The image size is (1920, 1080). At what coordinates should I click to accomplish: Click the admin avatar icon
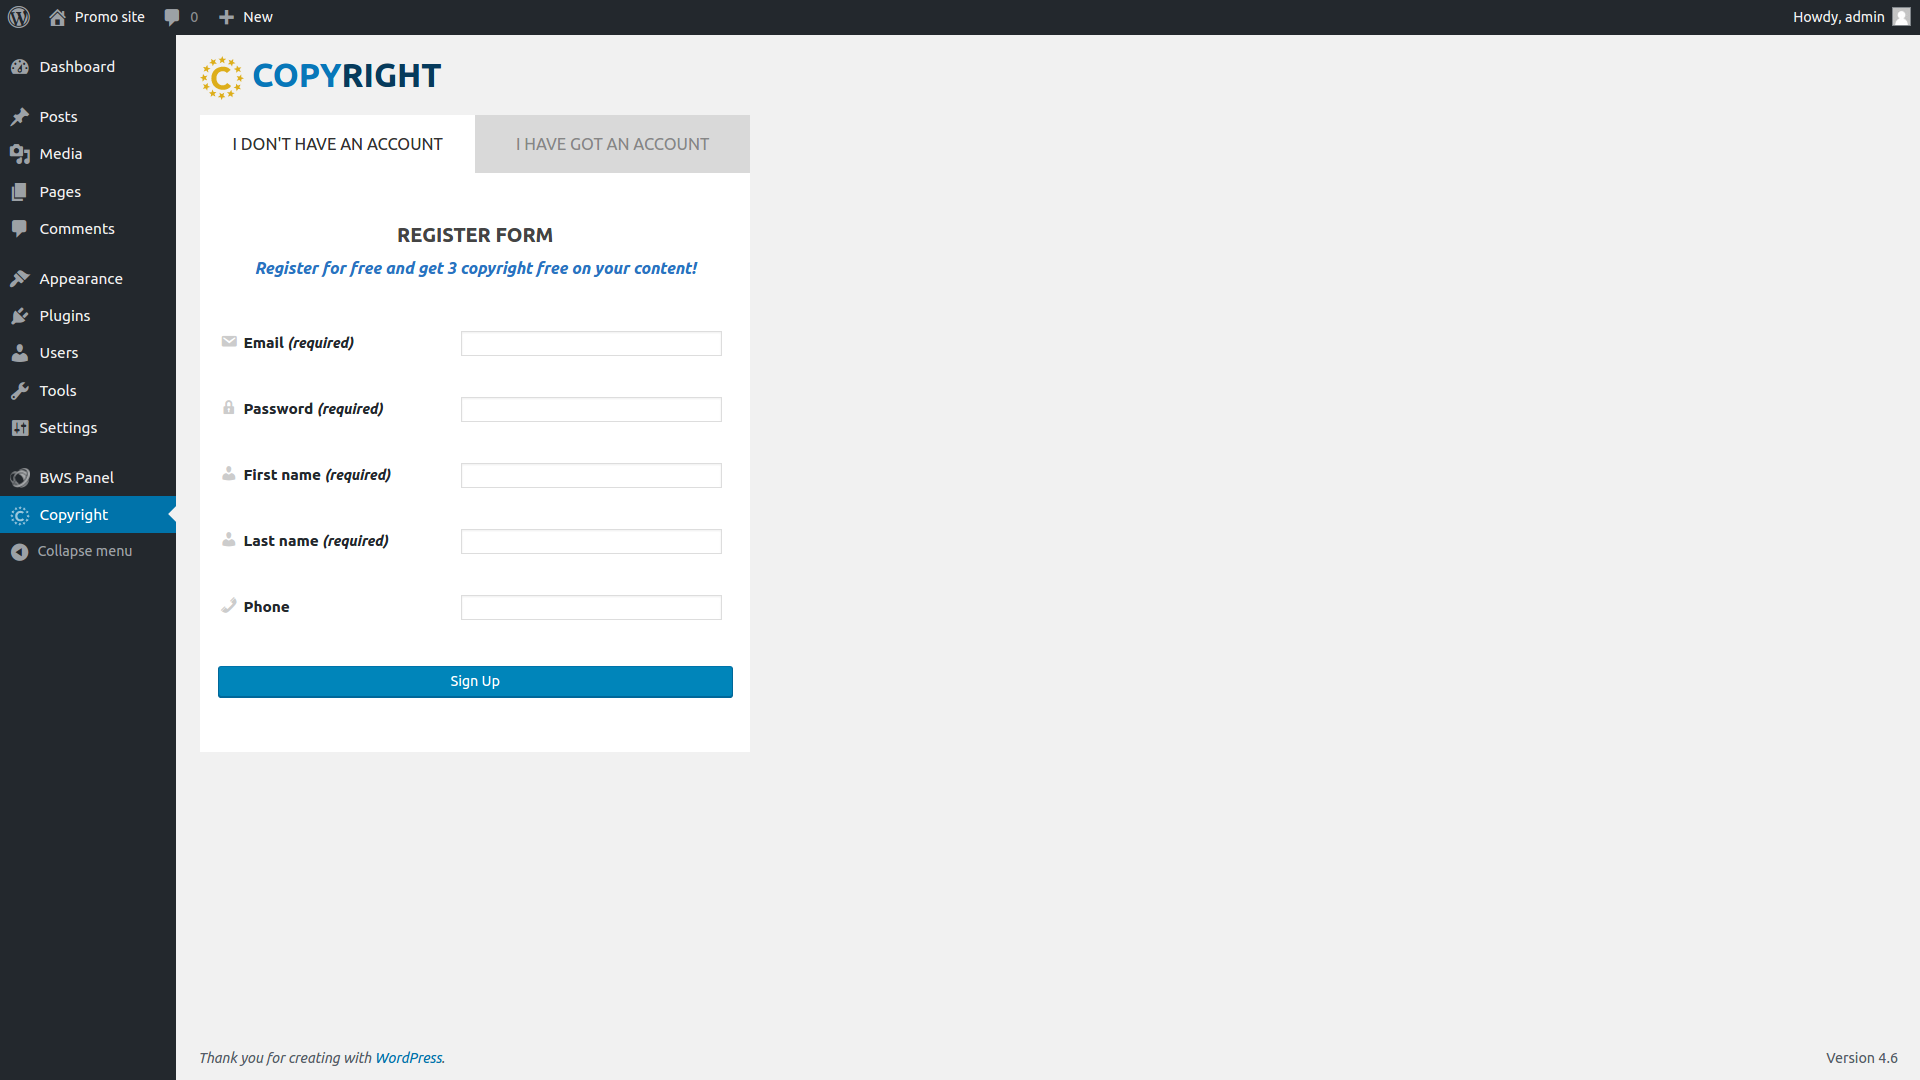click(x=1901, y=17)
